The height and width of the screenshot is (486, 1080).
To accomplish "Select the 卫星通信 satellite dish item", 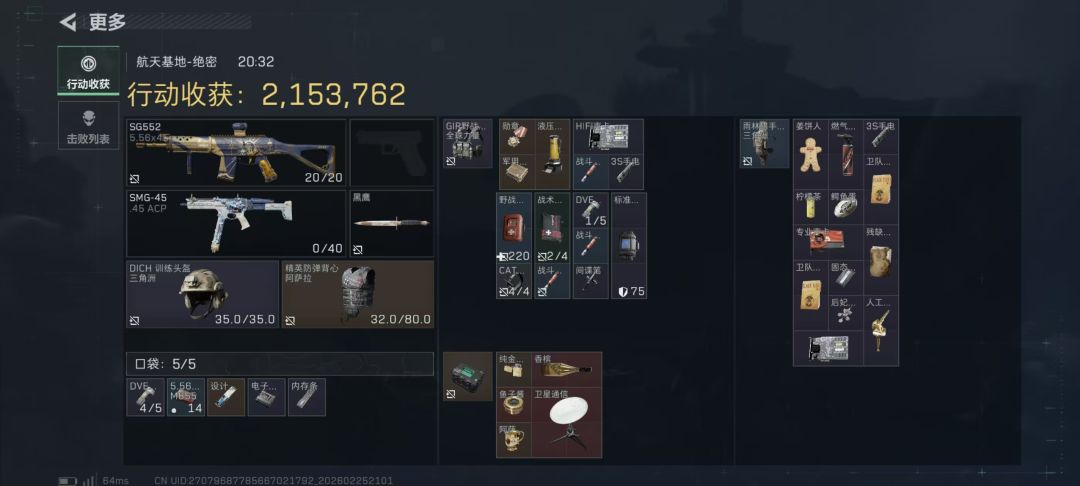I will pos(567,423).
